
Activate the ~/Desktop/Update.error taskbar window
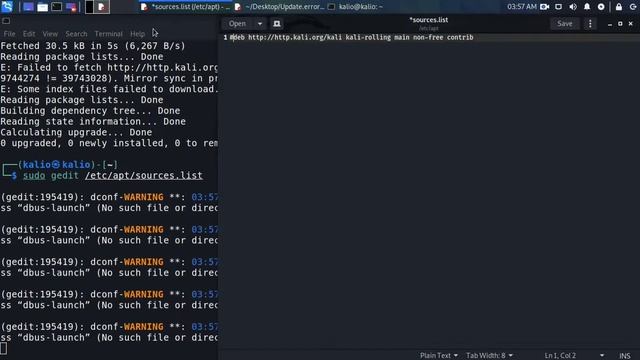point(279,7)
